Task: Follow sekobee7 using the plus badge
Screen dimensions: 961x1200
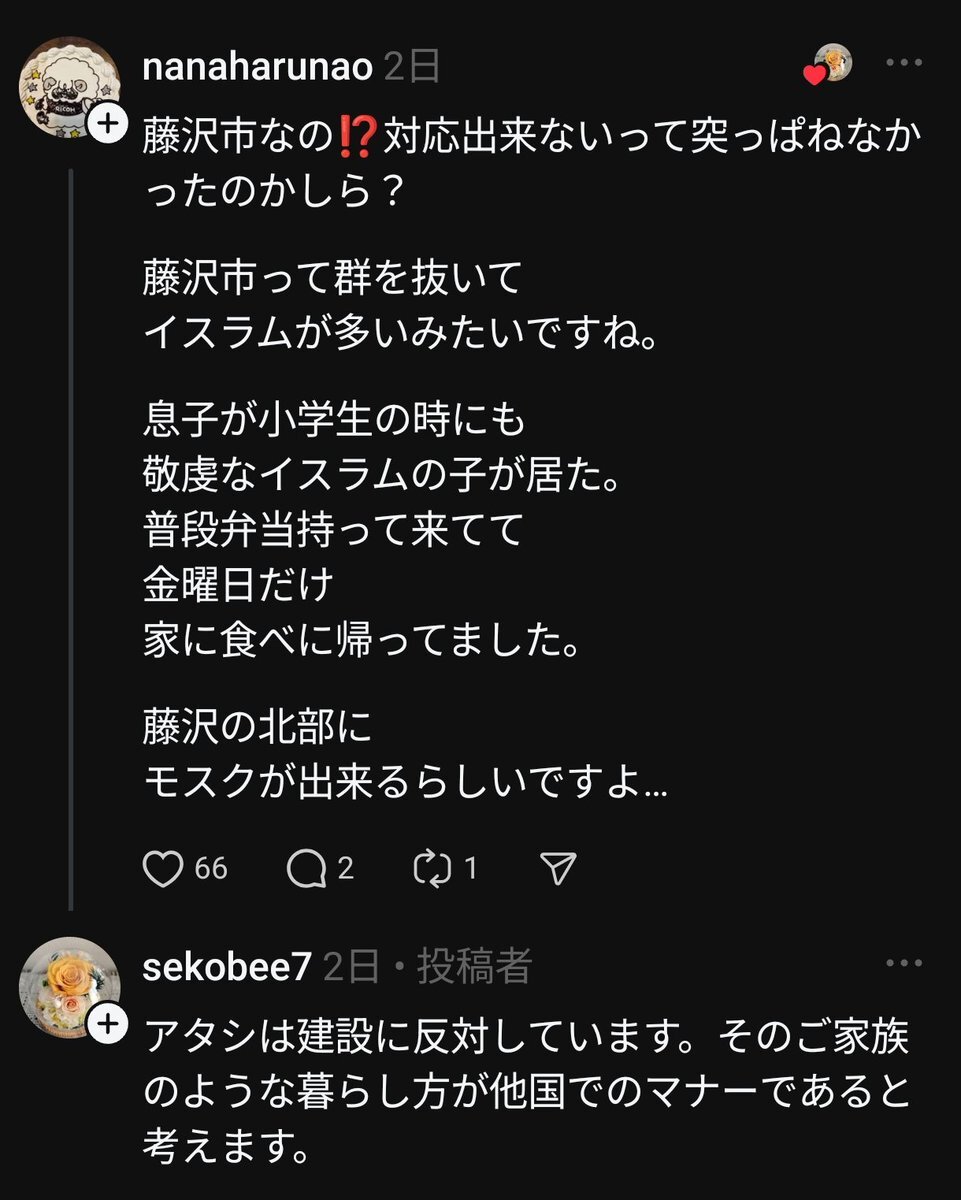Action: click(x=108, y=1023)
